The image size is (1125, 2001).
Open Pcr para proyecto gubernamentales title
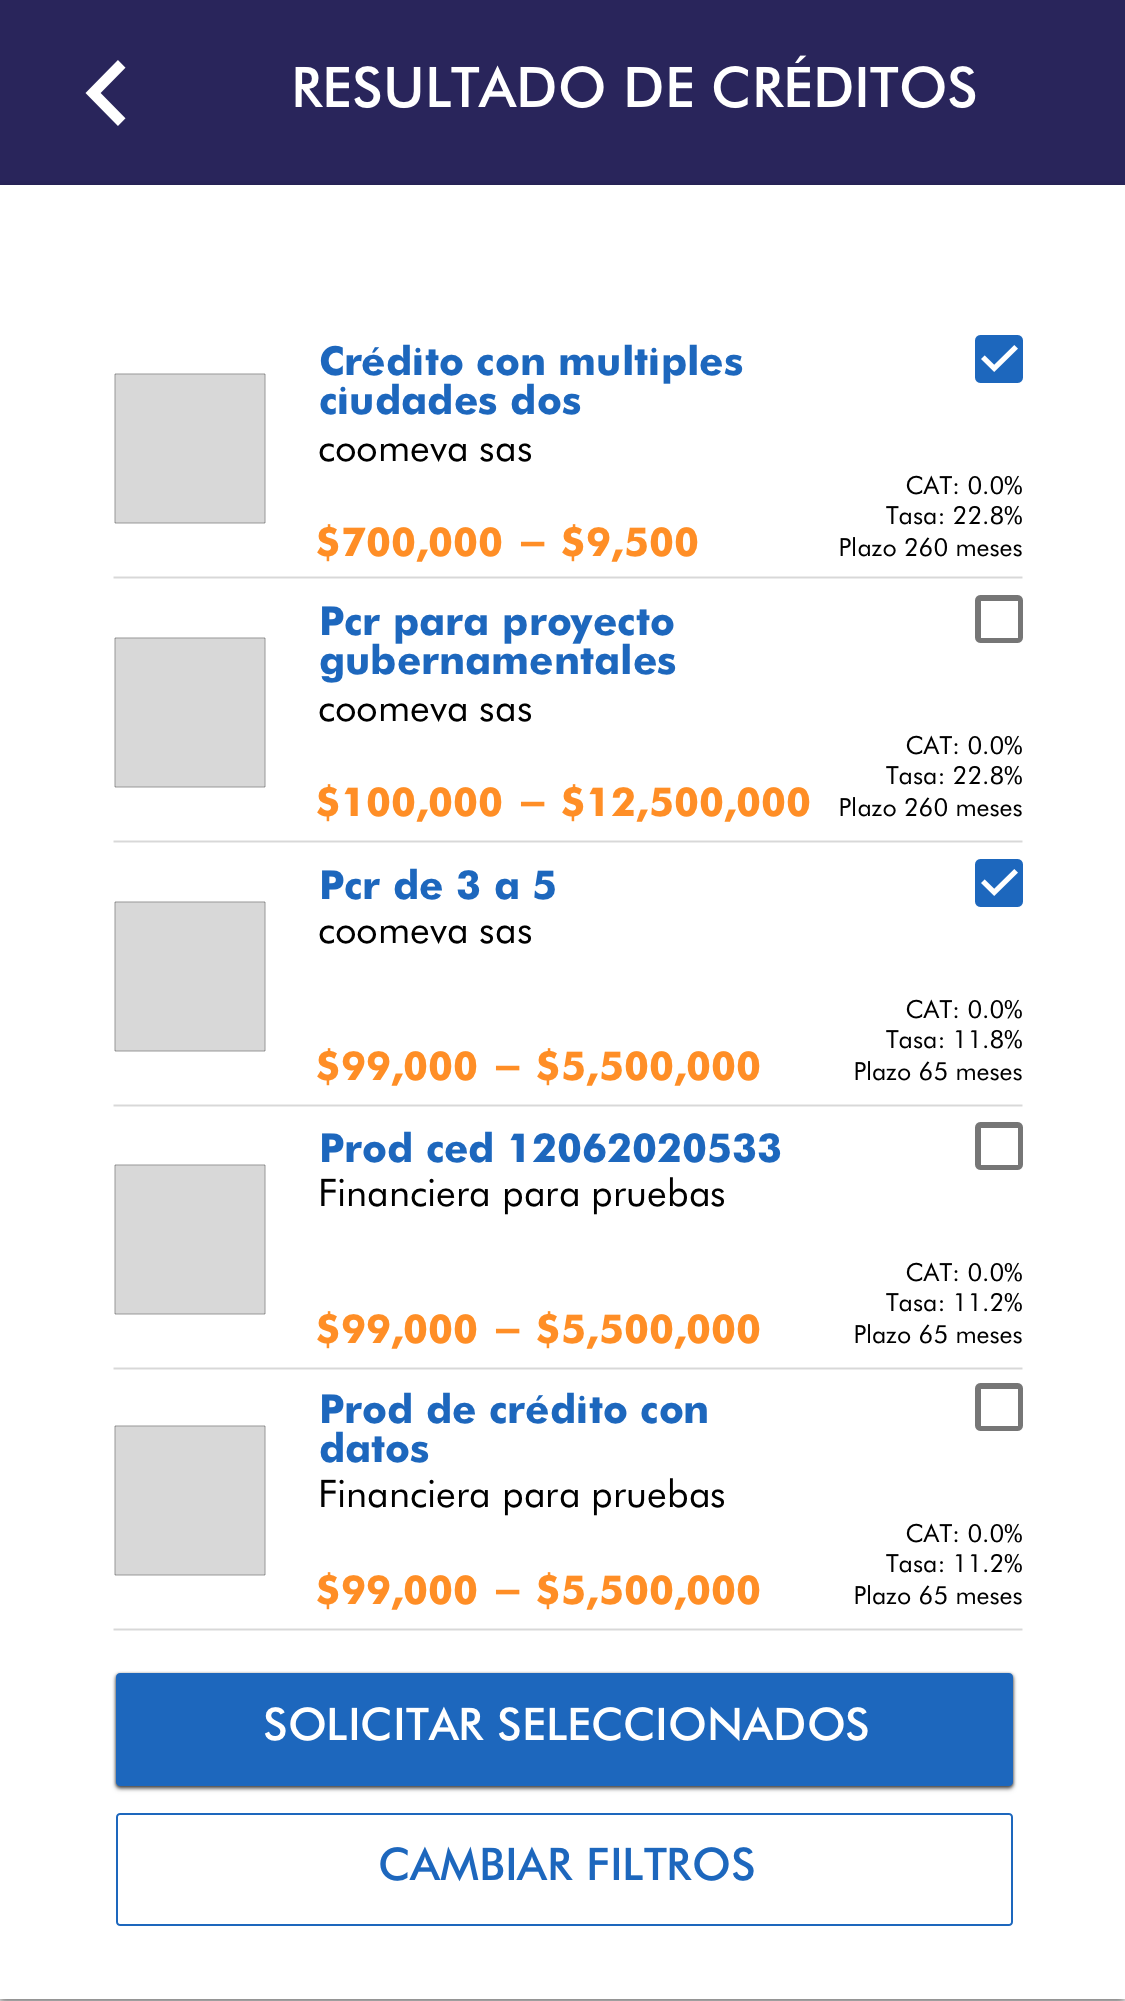tap(497, 641)
